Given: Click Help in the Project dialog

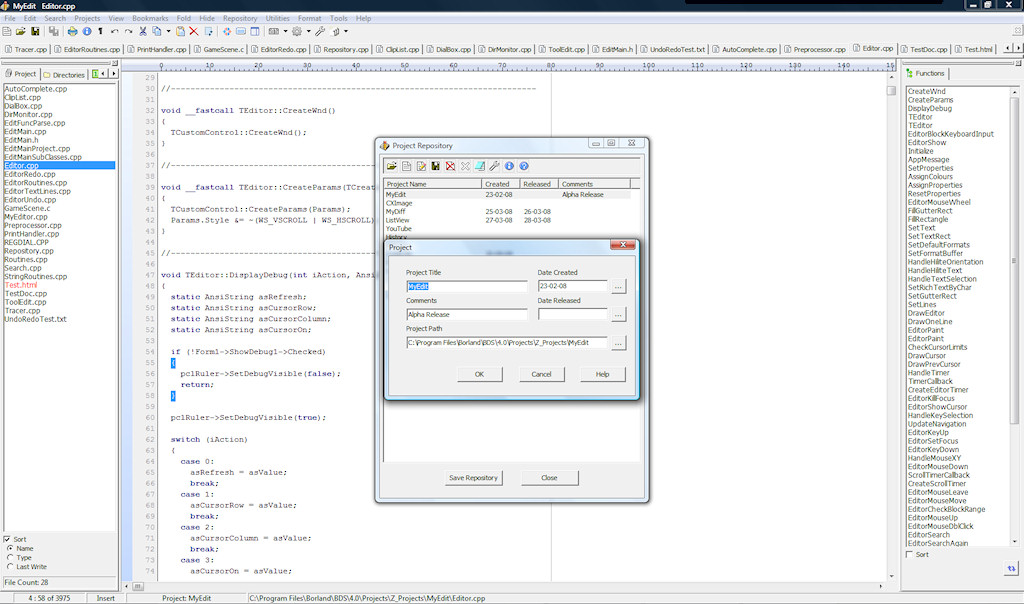Looking at the screenshot, I should [x=603, y=374].
